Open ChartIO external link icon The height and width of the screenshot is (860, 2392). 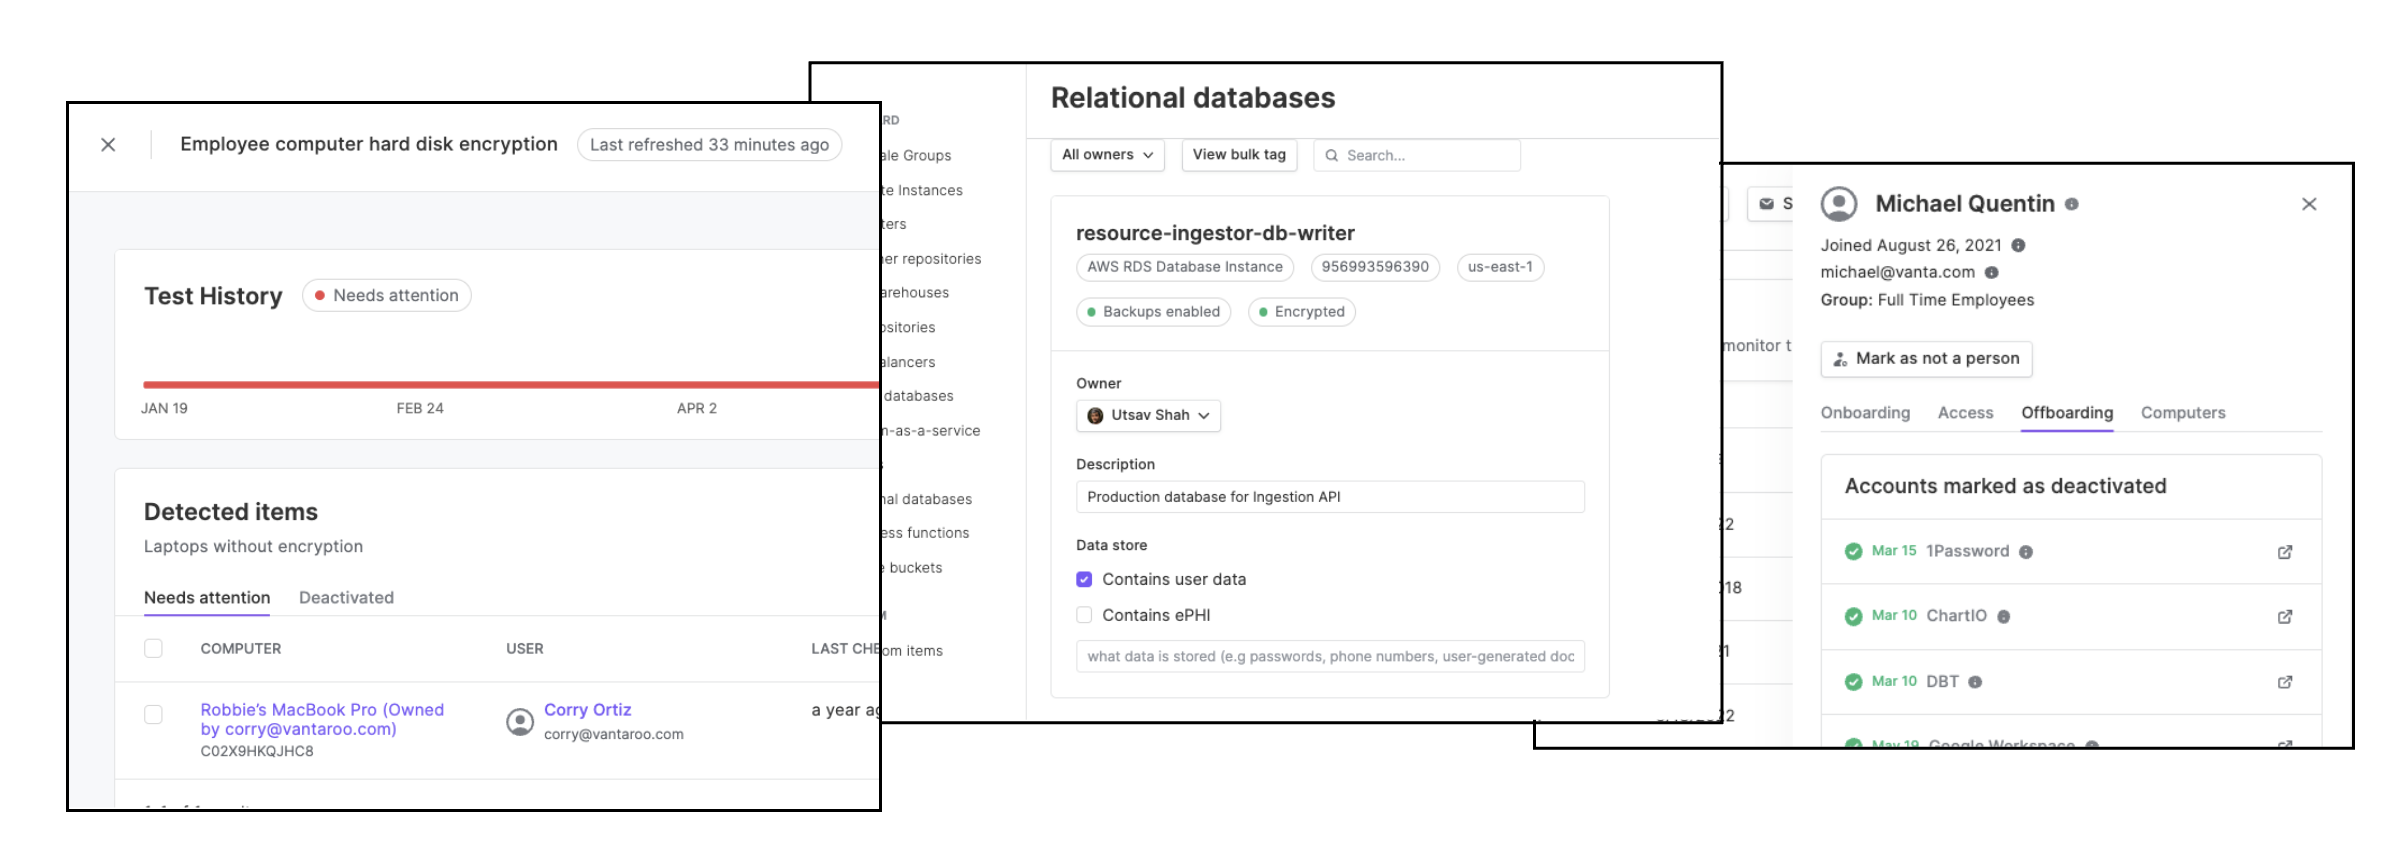tap(2285, 617)
